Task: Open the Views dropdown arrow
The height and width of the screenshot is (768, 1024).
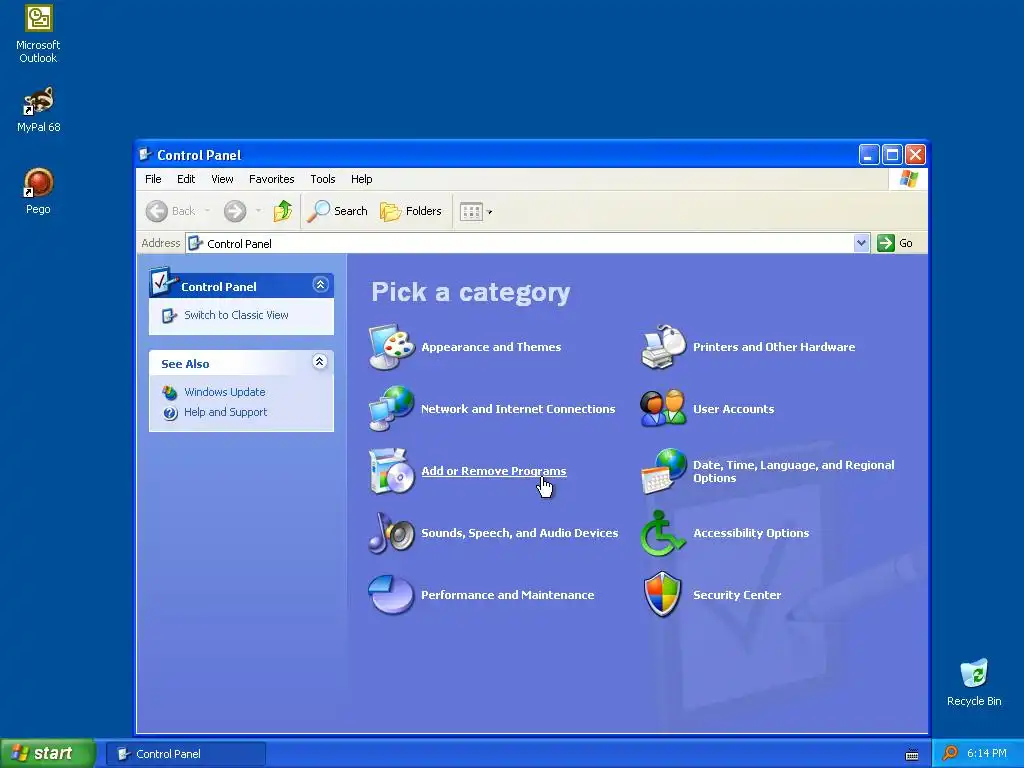Action: pos(490,212)
